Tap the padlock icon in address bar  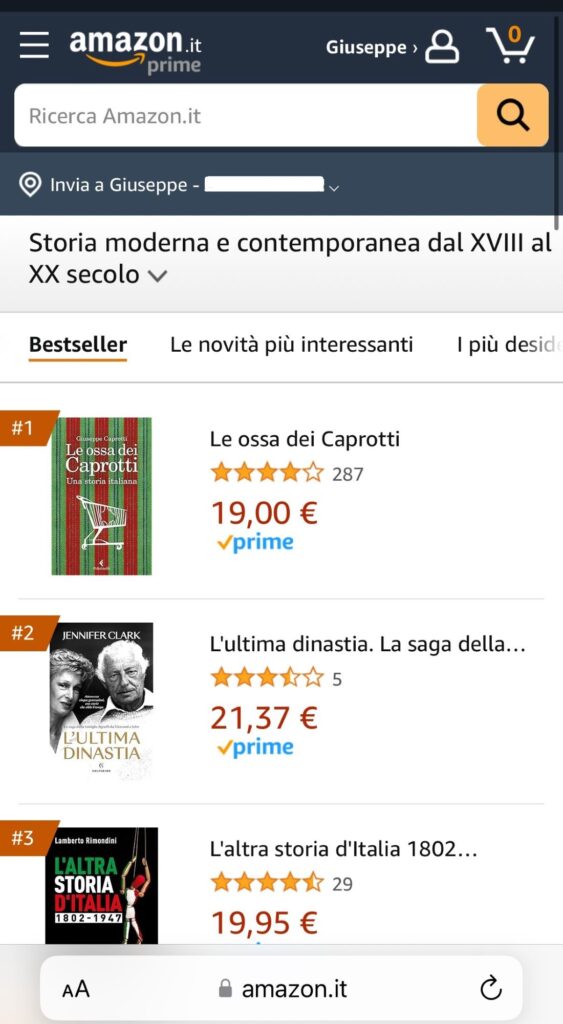[225, 988]
